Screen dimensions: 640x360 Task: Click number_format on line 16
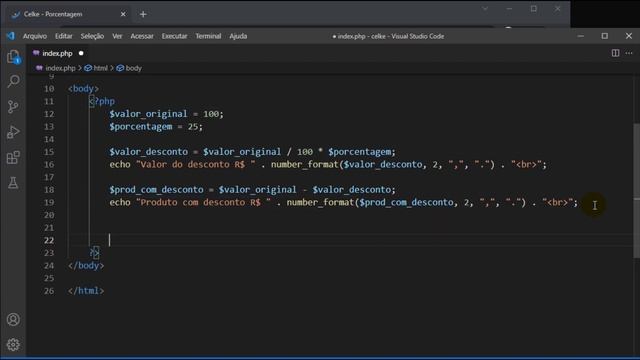point(304,164)
